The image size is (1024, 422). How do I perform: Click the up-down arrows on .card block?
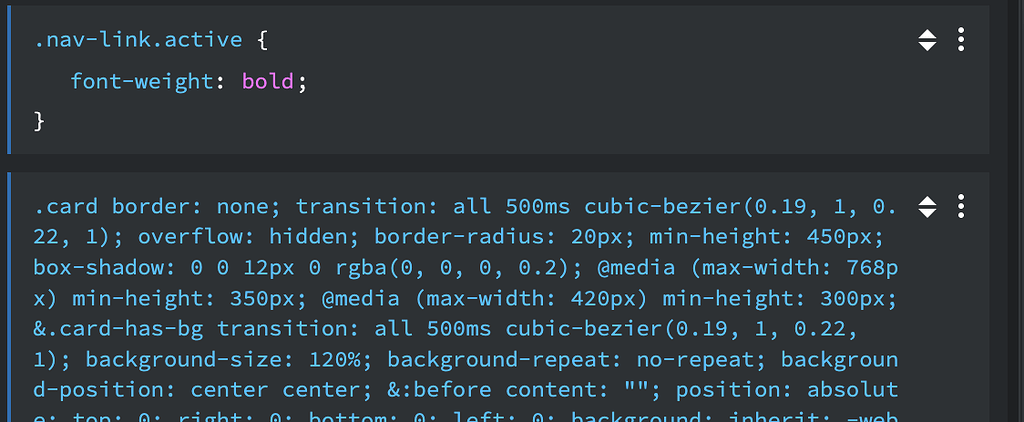(x=927, y=206)
